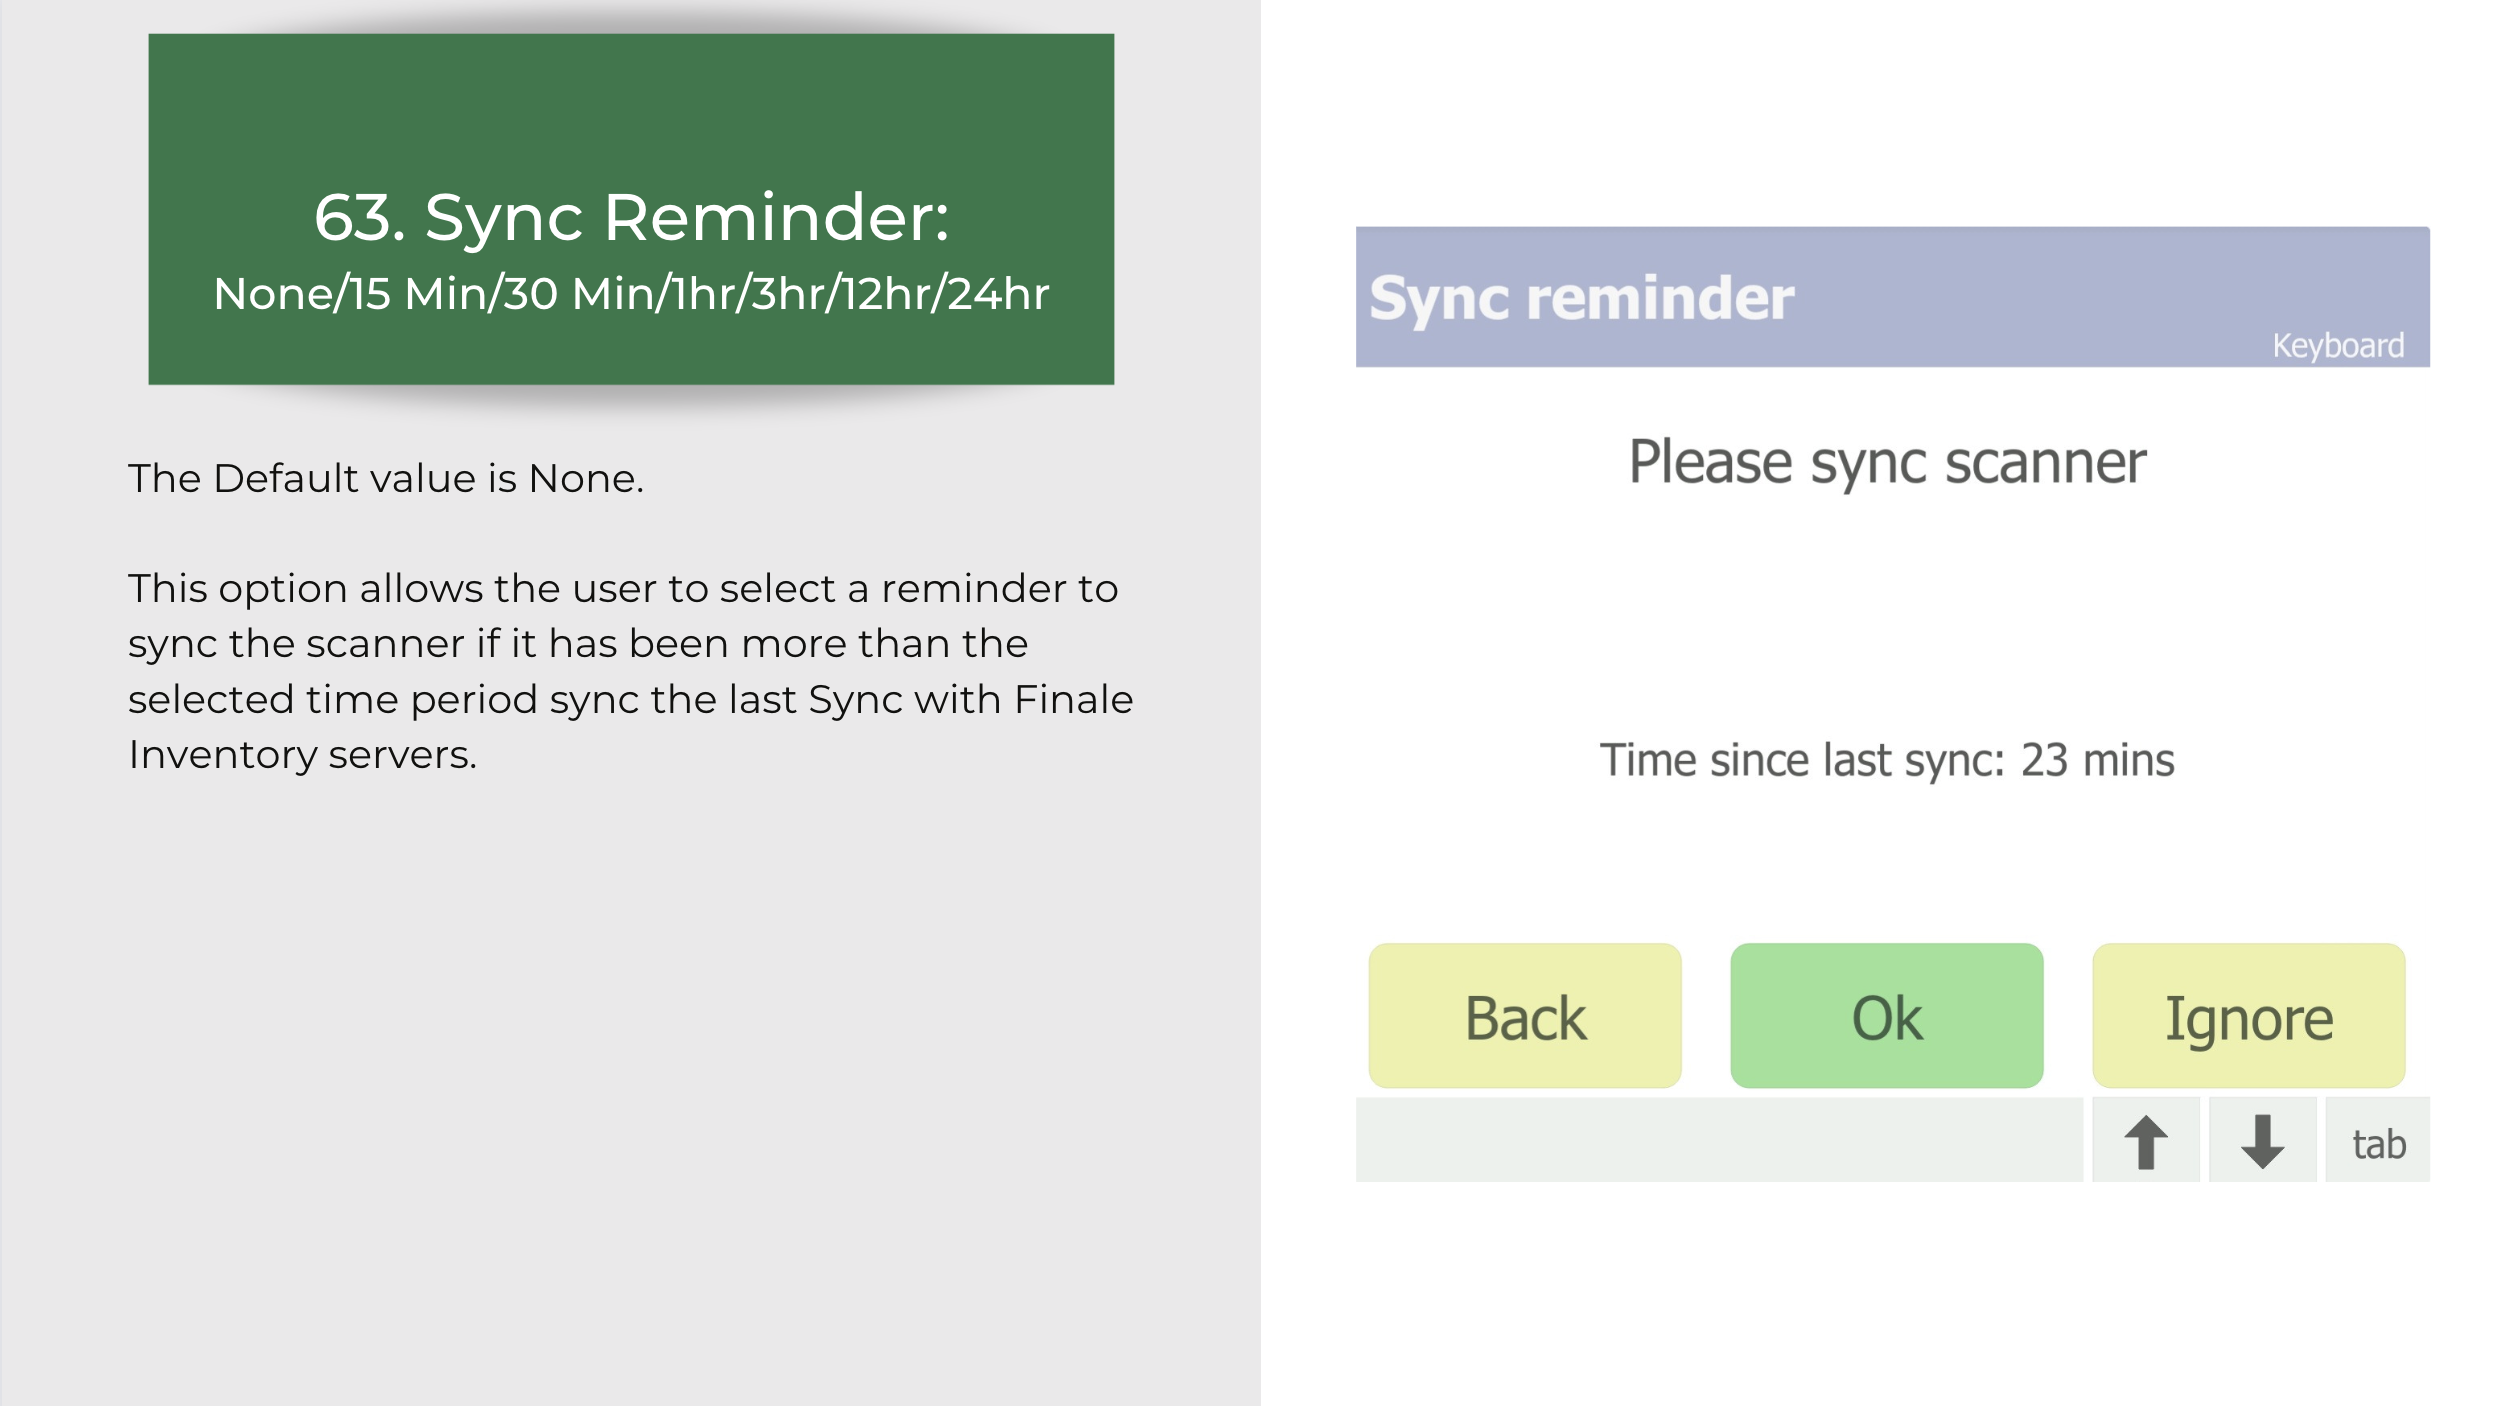2512x1406 pixels.
Task: Click the "63. Sync Reminder:" heading
Action: tap(631, 217)
